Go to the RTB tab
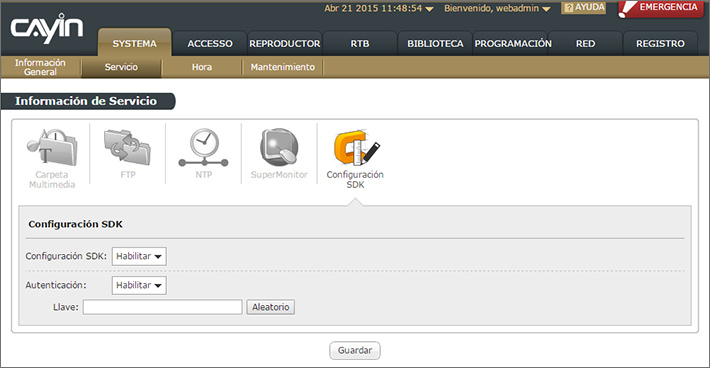The width and height of the screenshot is (710, 368). 360,43
